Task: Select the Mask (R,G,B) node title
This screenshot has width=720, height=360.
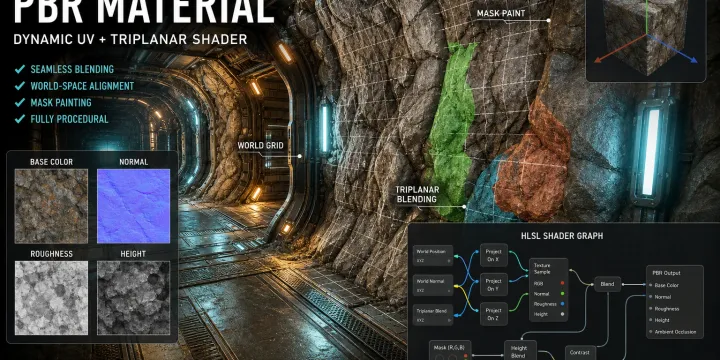Action: tap(449, 347)
